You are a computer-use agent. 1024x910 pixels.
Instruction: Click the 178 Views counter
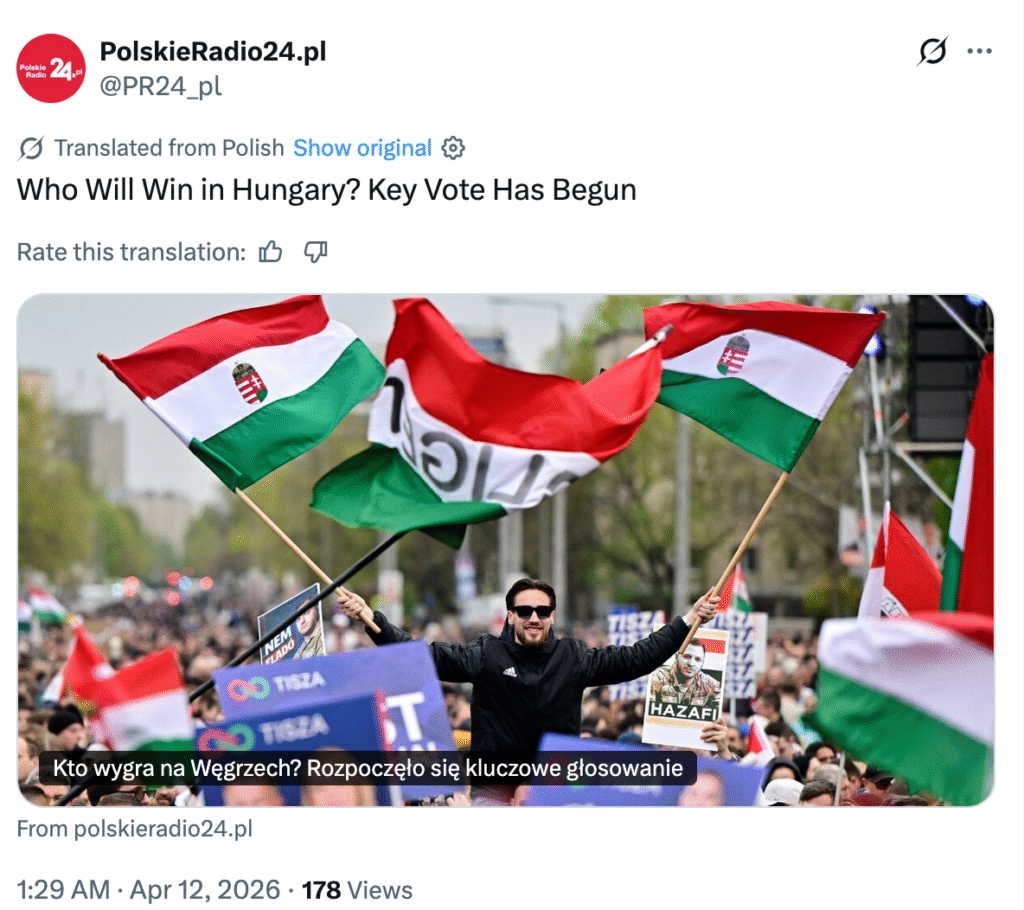pyautogui.click(x=357, y=890)
